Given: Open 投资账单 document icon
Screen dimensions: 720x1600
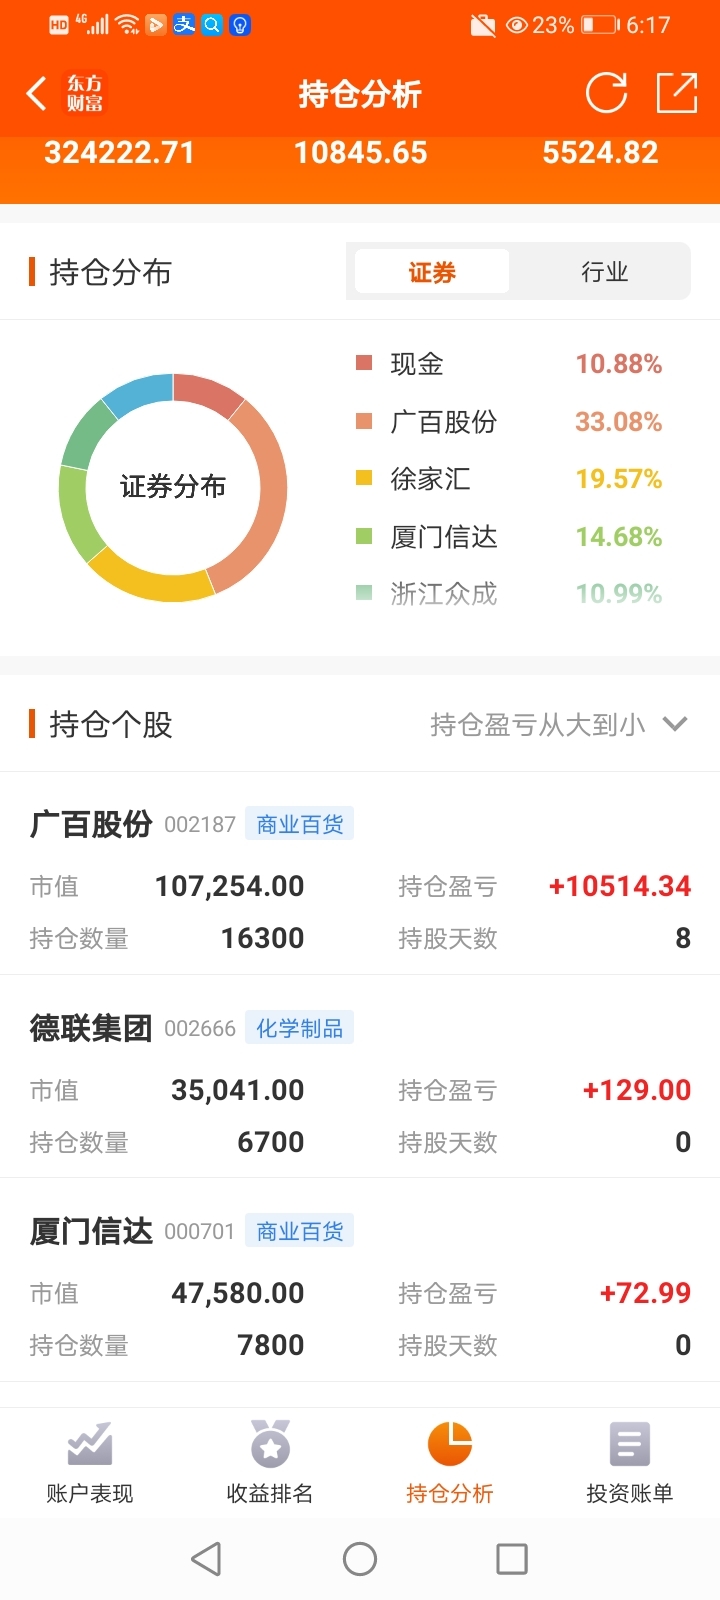Looking at the screenshot, I should [x=630, y=1444].
